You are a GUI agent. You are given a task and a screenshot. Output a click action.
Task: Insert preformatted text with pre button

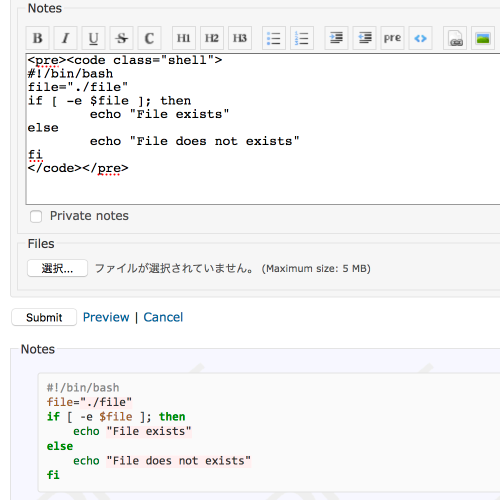(x=392, y=38)
